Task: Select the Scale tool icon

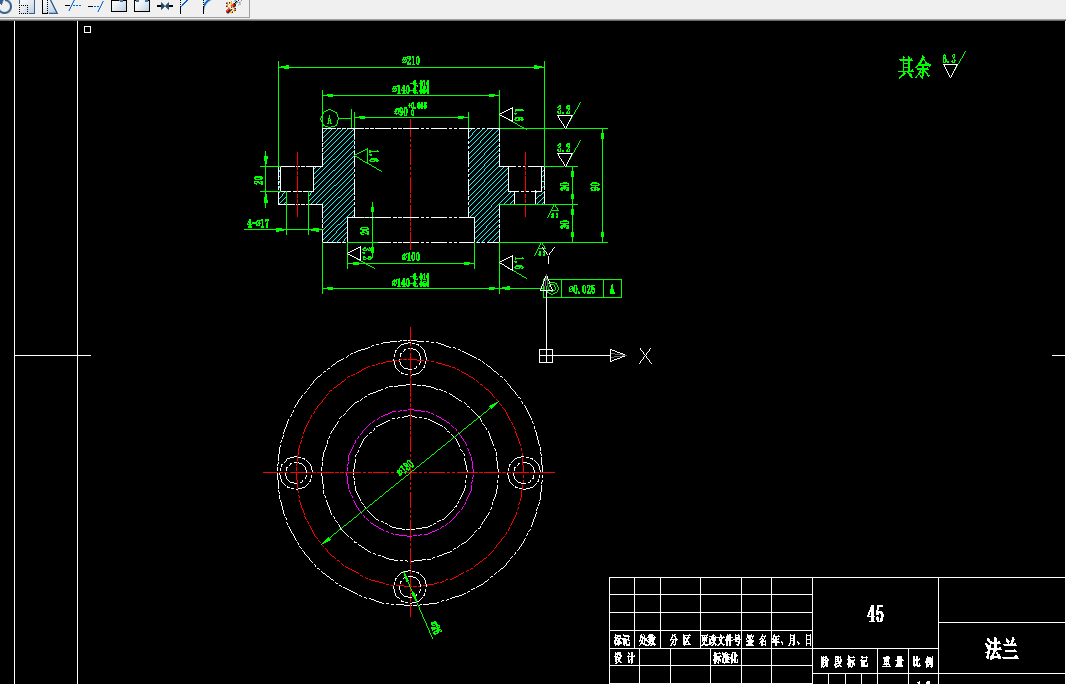Action: coord(27,6)
